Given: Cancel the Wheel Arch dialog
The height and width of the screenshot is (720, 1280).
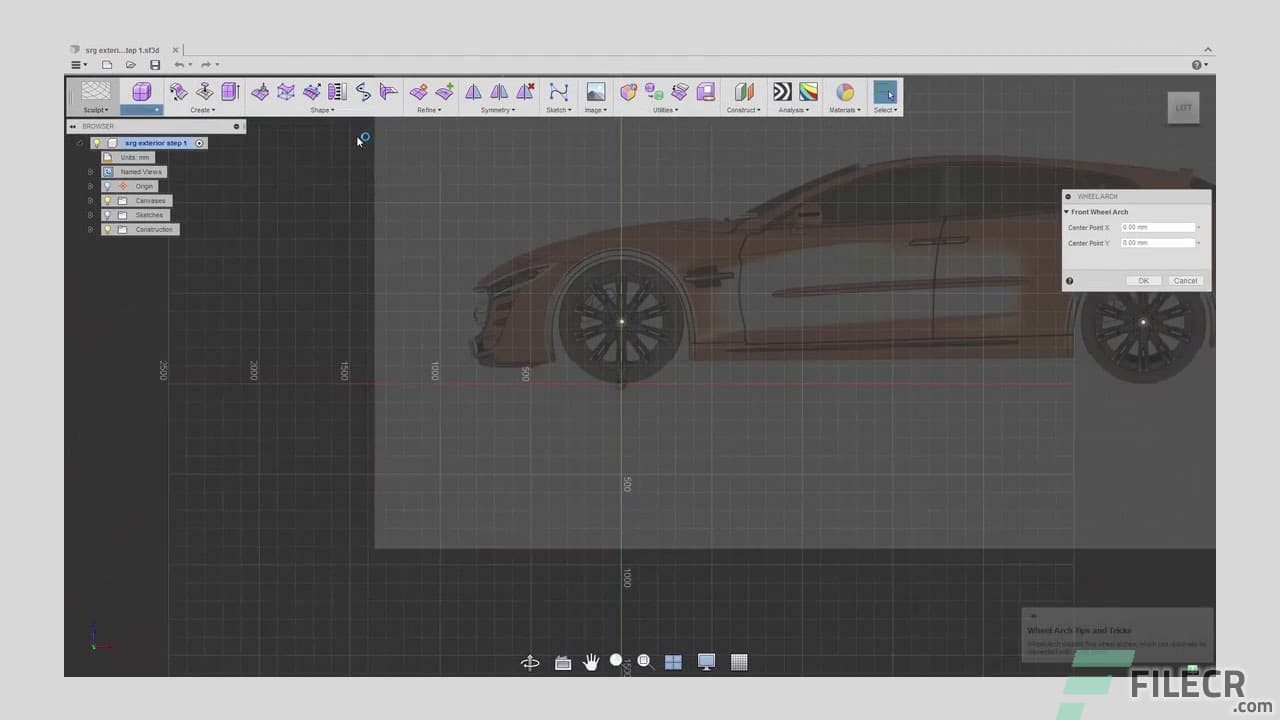Looking at the screenshot, I should point(1185,281).
